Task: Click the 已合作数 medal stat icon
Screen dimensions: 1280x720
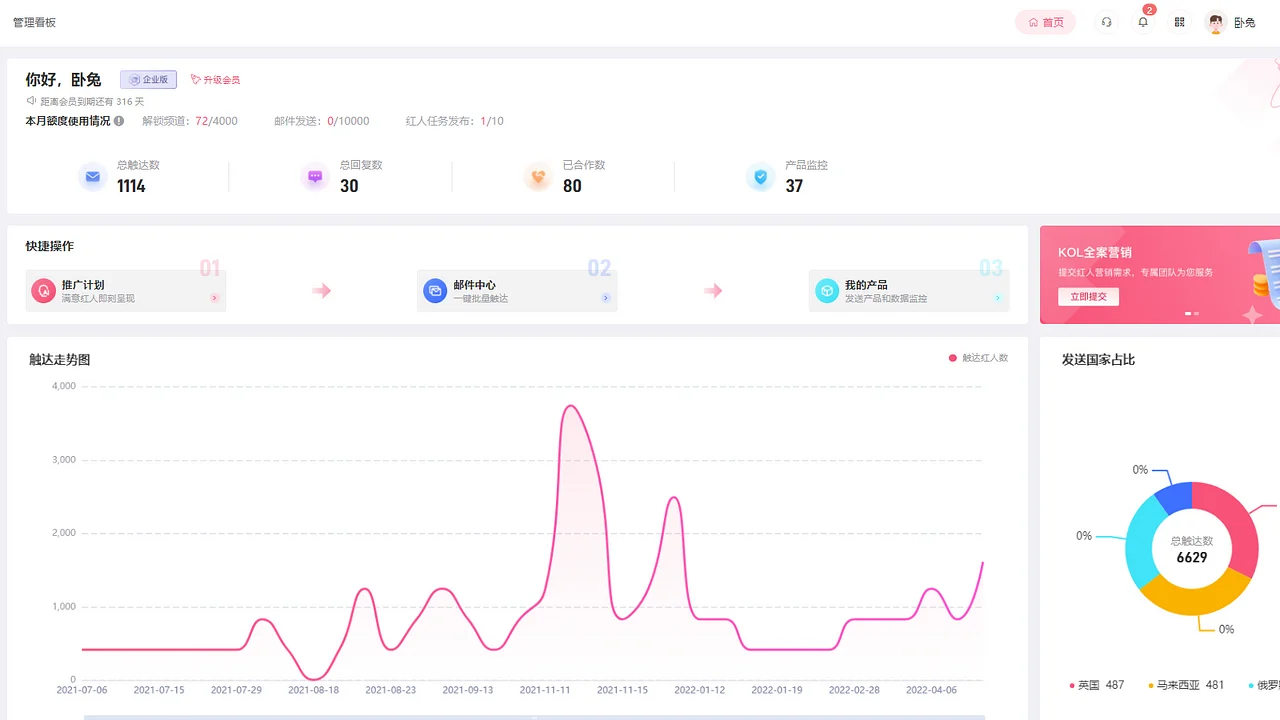Action: (538, 176)
